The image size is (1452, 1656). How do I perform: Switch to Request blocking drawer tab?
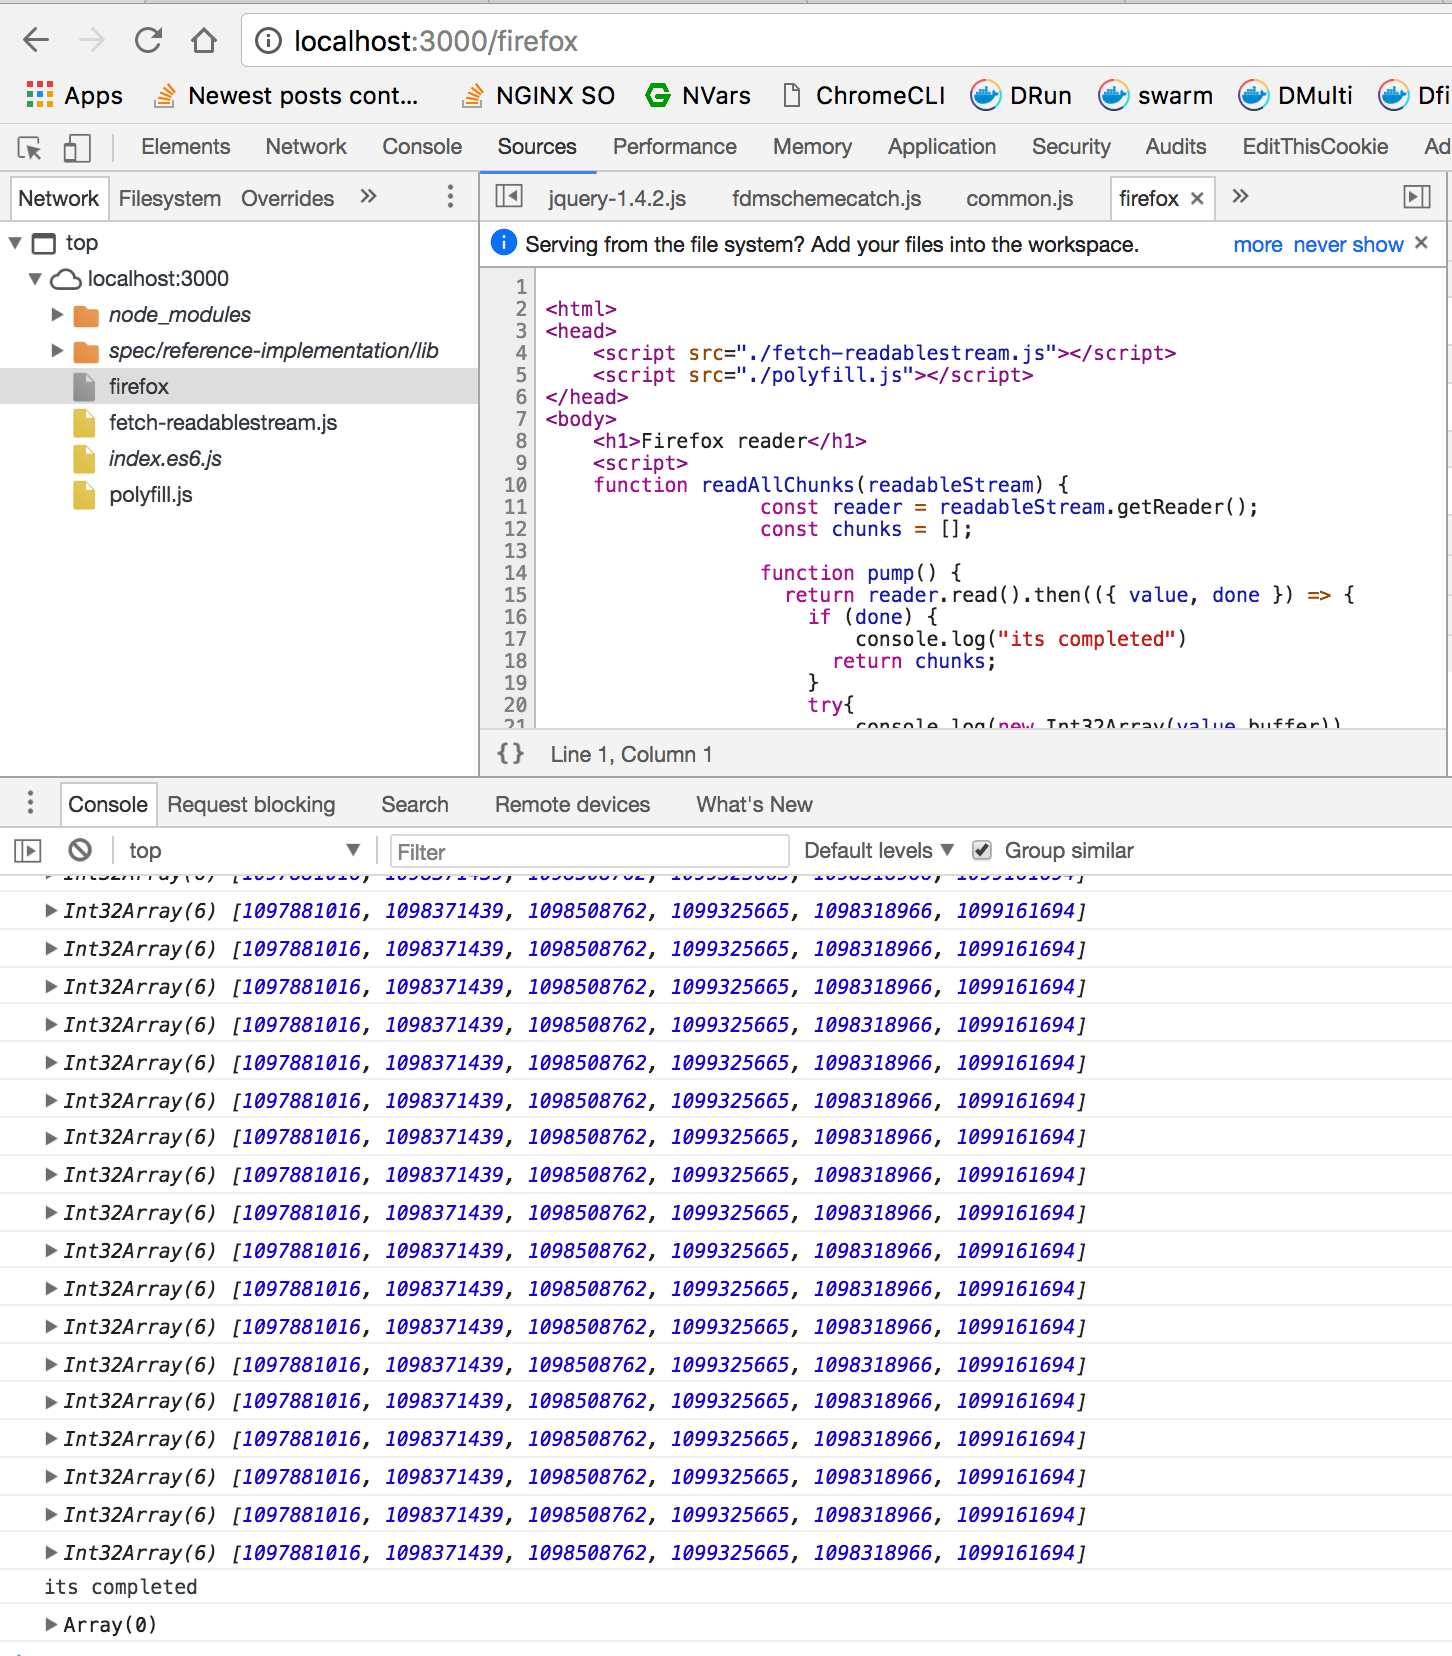(x=251, y=804)
